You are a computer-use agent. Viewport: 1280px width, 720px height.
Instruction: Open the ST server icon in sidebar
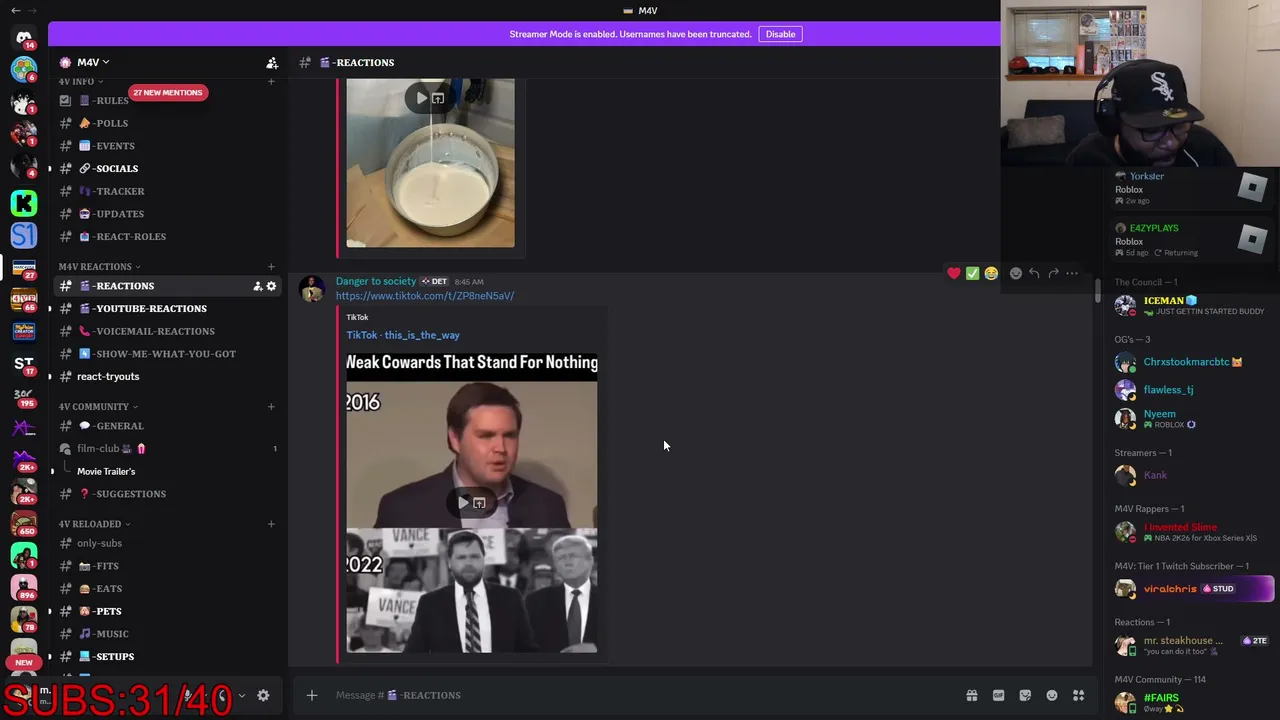[24, 365]
